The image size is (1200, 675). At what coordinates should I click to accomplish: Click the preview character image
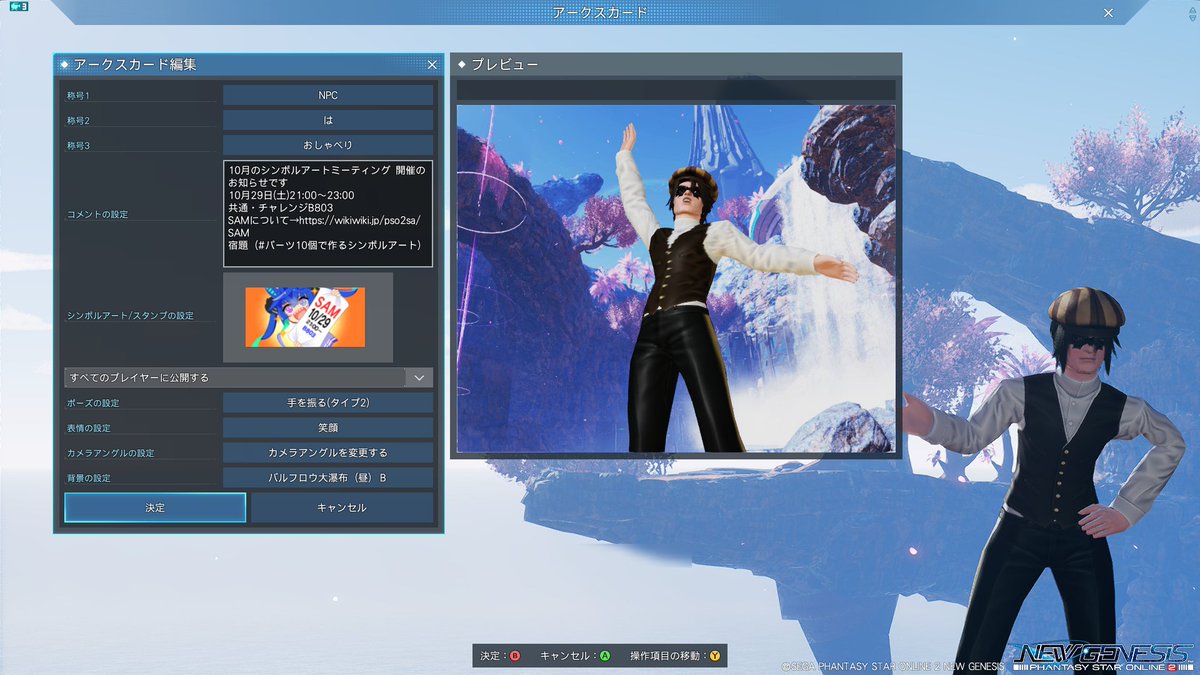[x=676, y=279]
